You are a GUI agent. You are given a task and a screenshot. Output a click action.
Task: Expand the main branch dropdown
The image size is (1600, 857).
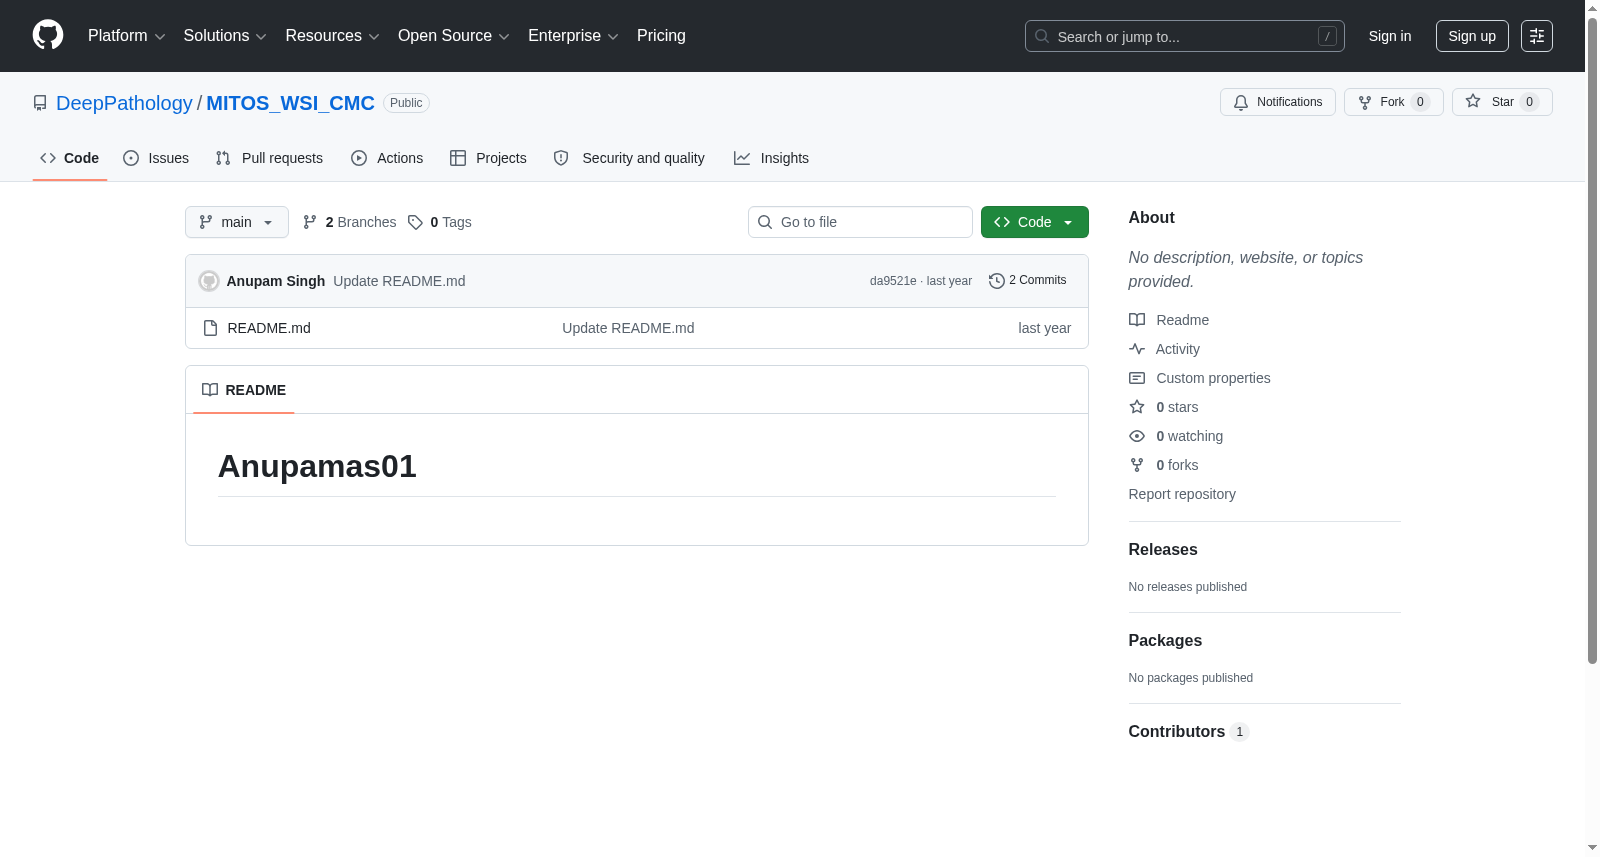click(x=237, y=222)
